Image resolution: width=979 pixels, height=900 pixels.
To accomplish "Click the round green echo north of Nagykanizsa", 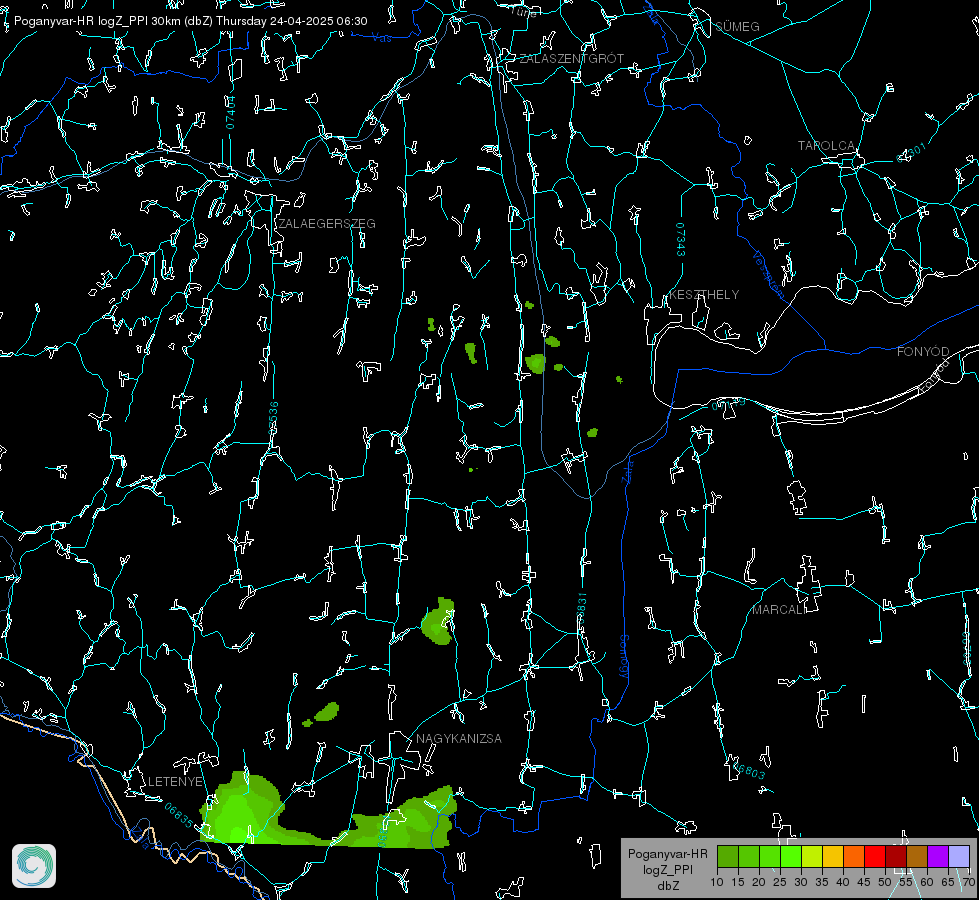I will pos(438,621).
